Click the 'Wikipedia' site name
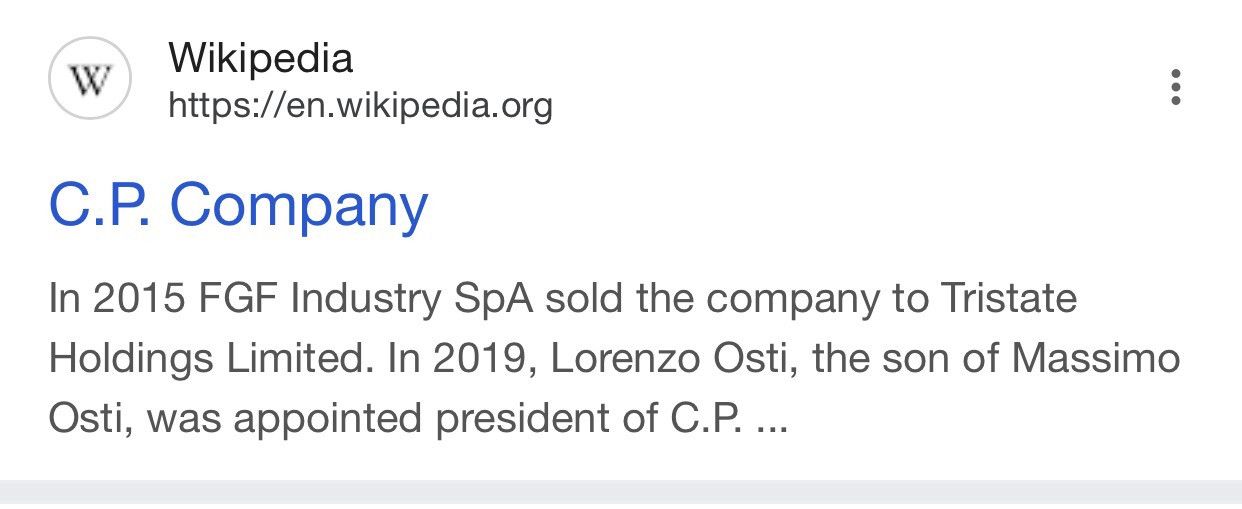This screenshot has width=1242, height=509. pyautogui.click(x=261, y=58)
